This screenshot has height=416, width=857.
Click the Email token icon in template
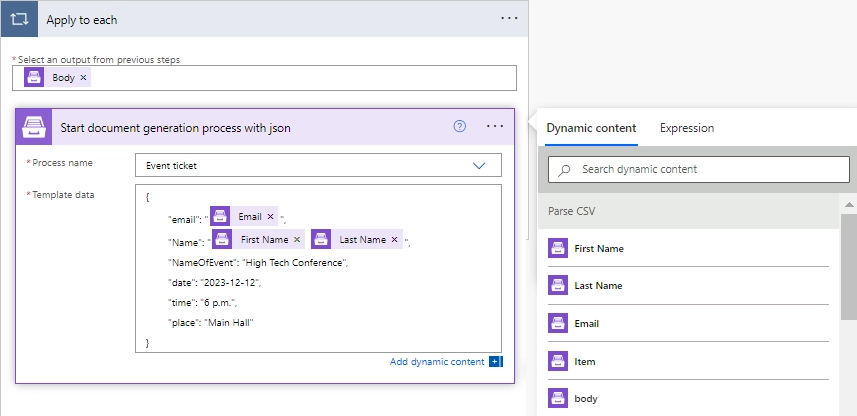pyautogui.click(x=220, y=216)
